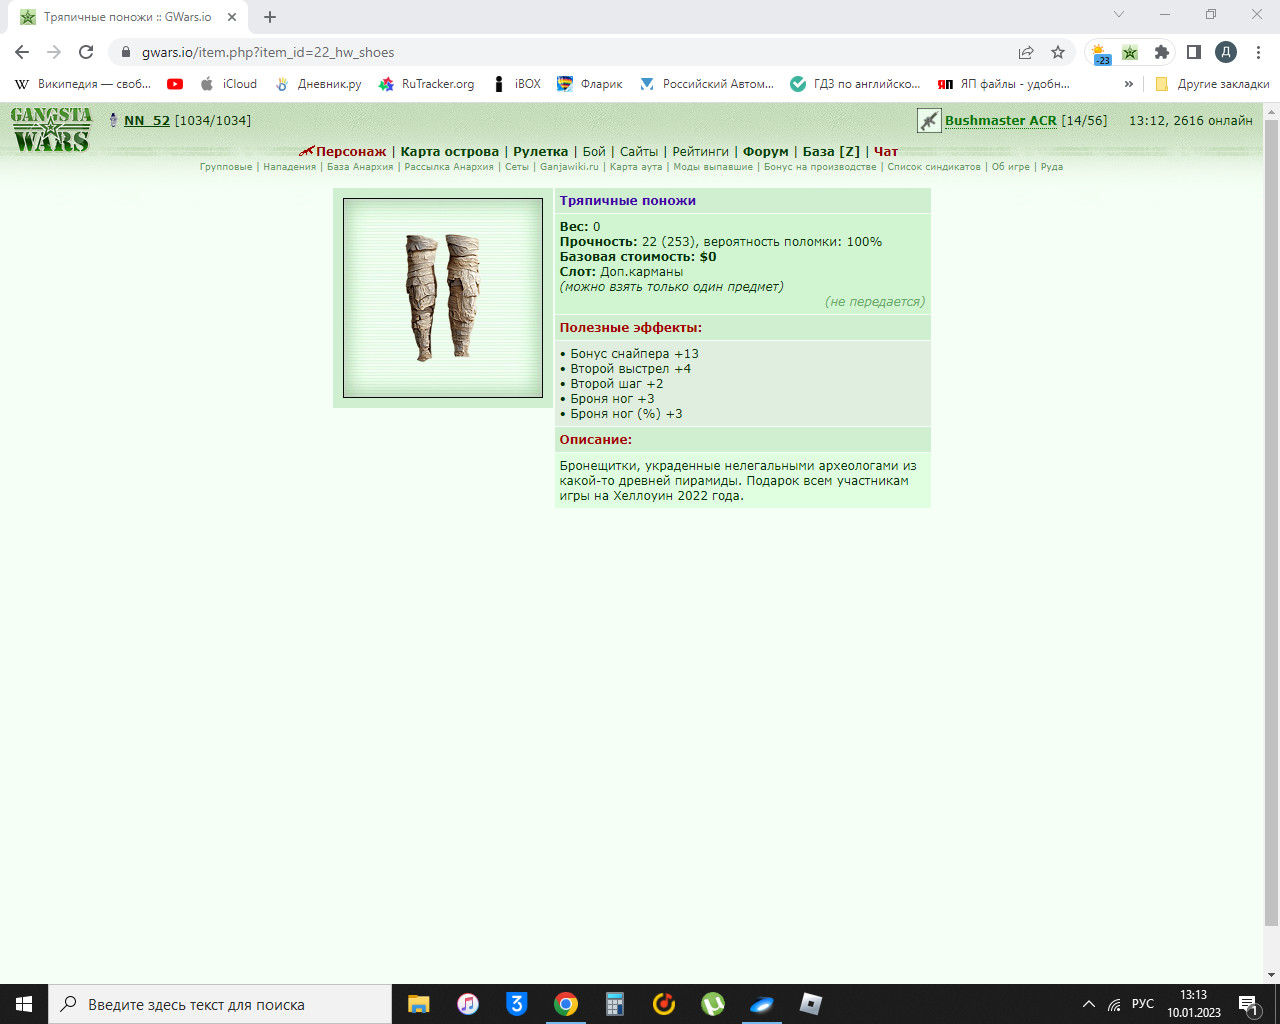Share this page via the share icon
Screen dimensions: 1280x1024
coord(1026,52)
